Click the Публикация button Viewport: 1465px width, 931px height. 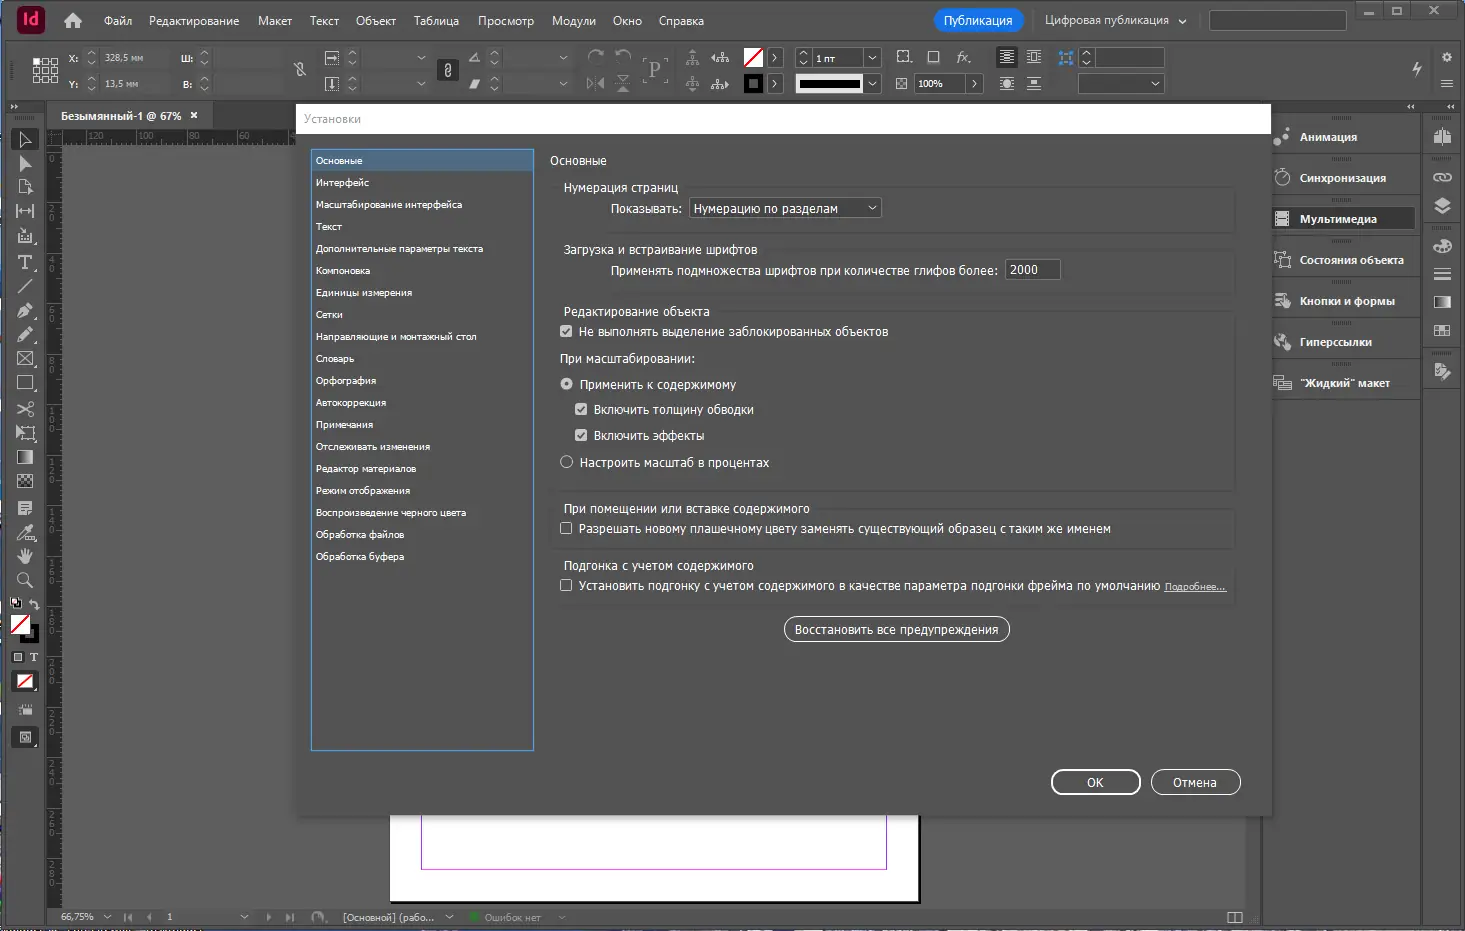(x=978, y=21)
